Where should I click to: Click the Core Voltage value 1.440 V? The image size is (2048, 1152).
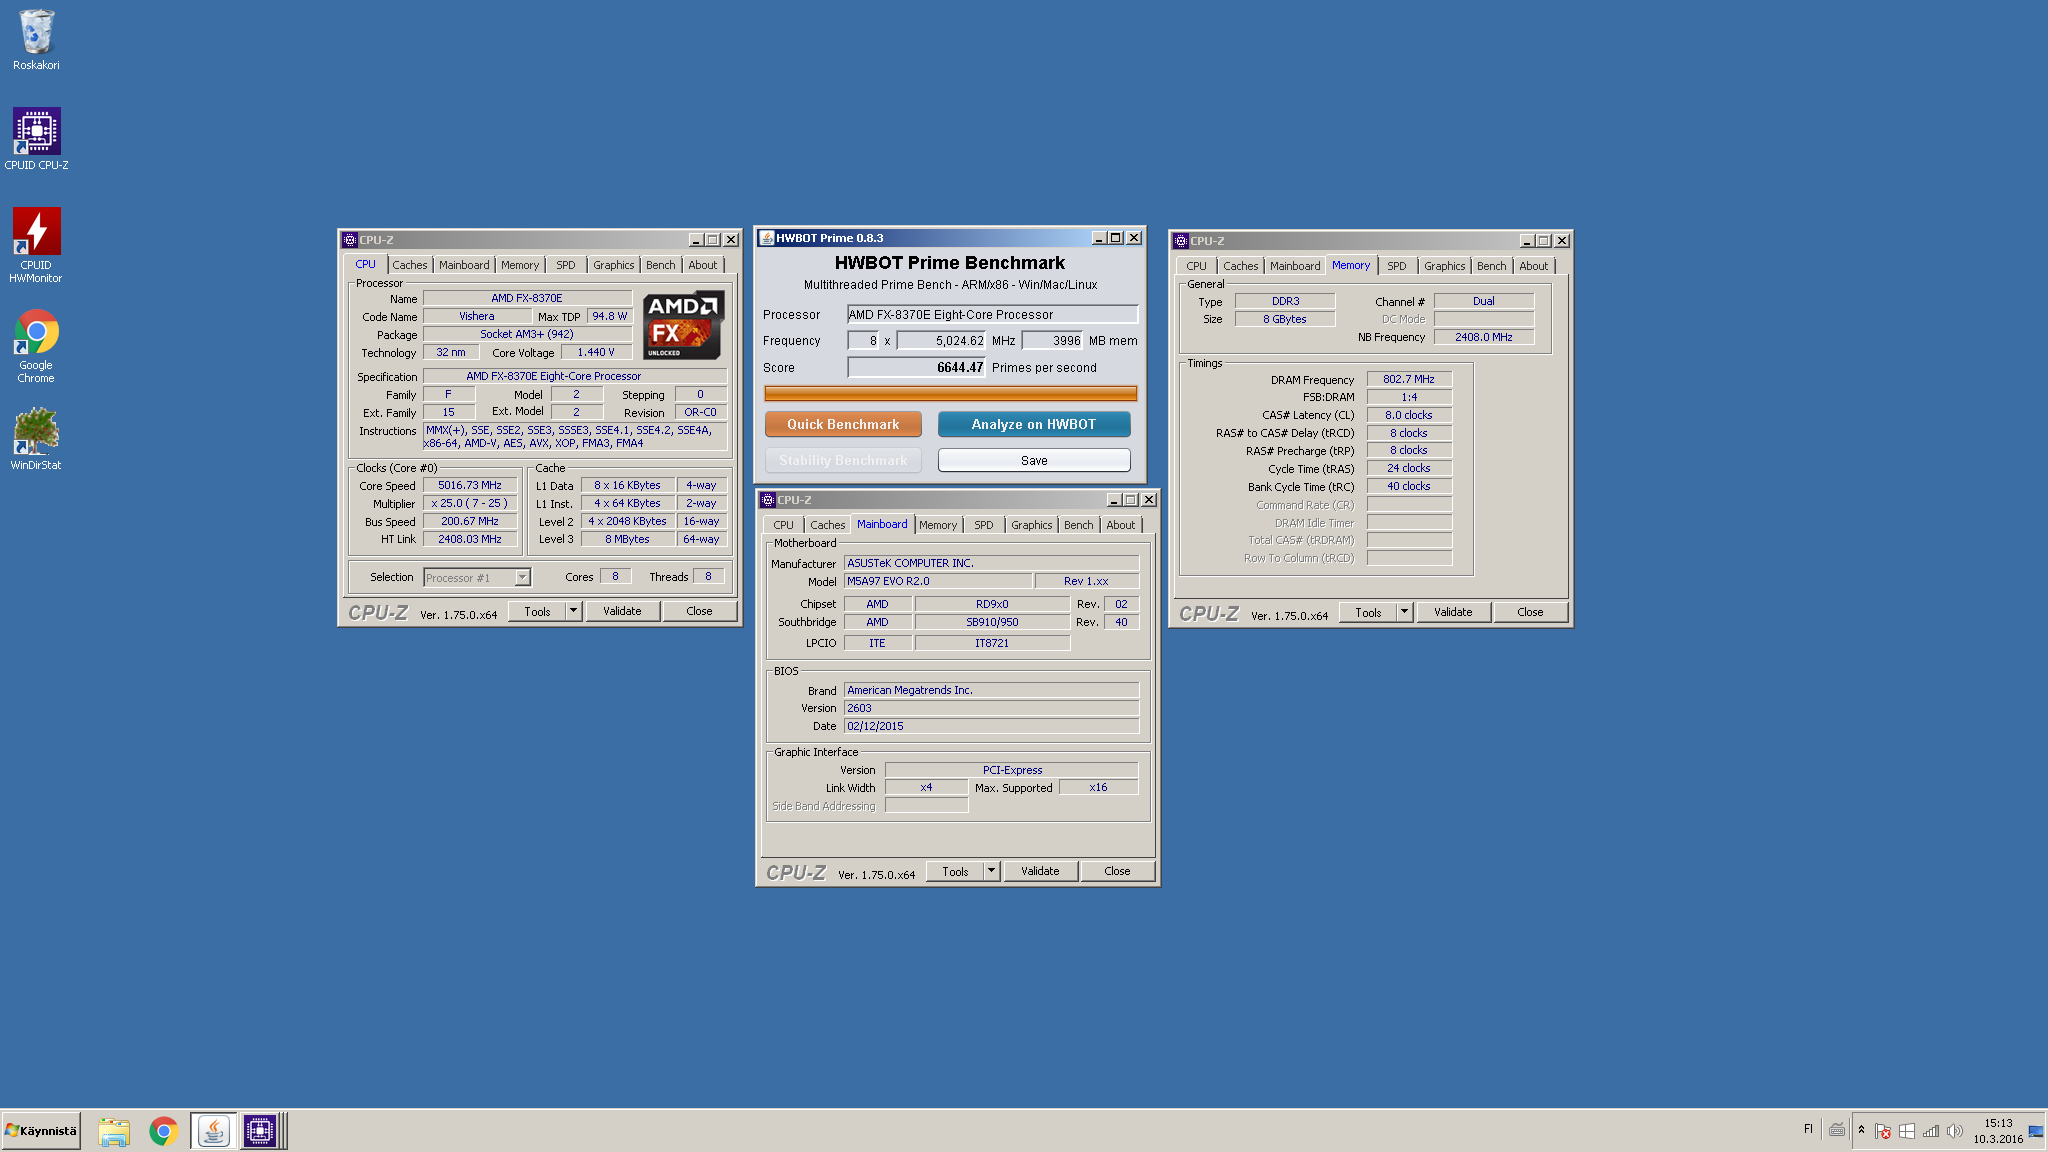pos(596,352)
